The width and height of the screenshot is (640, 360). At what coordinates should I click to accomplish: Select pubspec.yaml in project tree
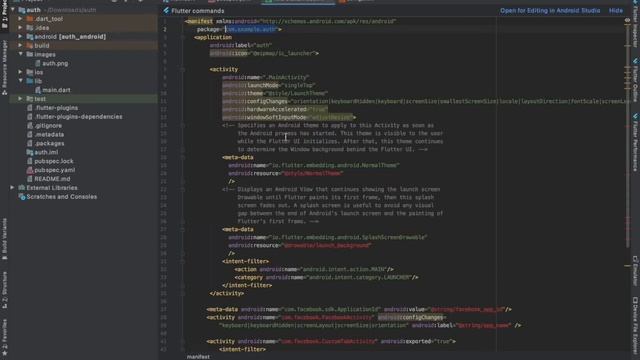[55, 170]
